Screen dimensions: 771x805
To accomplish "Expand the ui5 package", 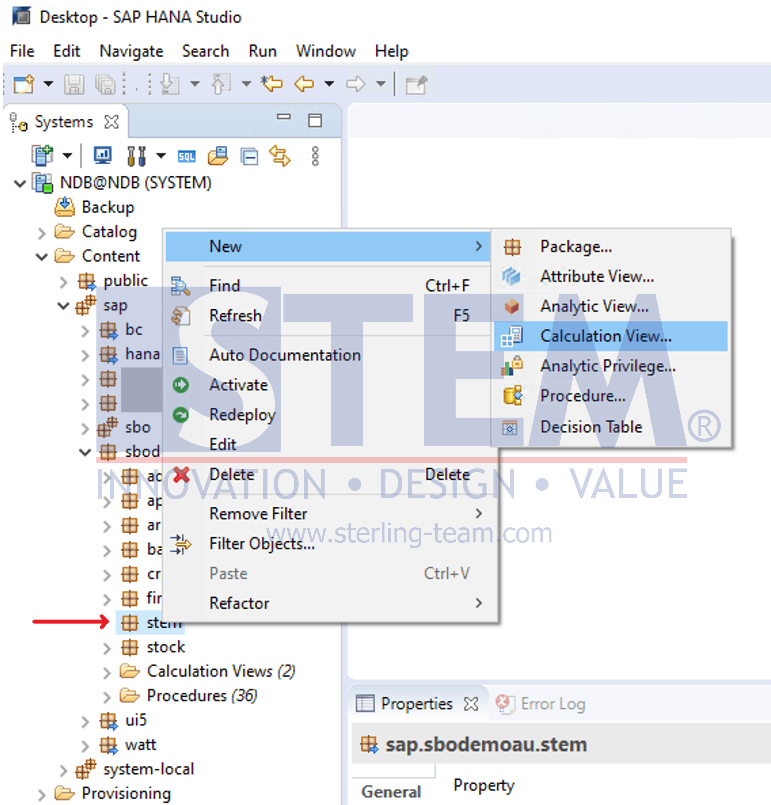I will pyautogui.click(x=85, y=721).
